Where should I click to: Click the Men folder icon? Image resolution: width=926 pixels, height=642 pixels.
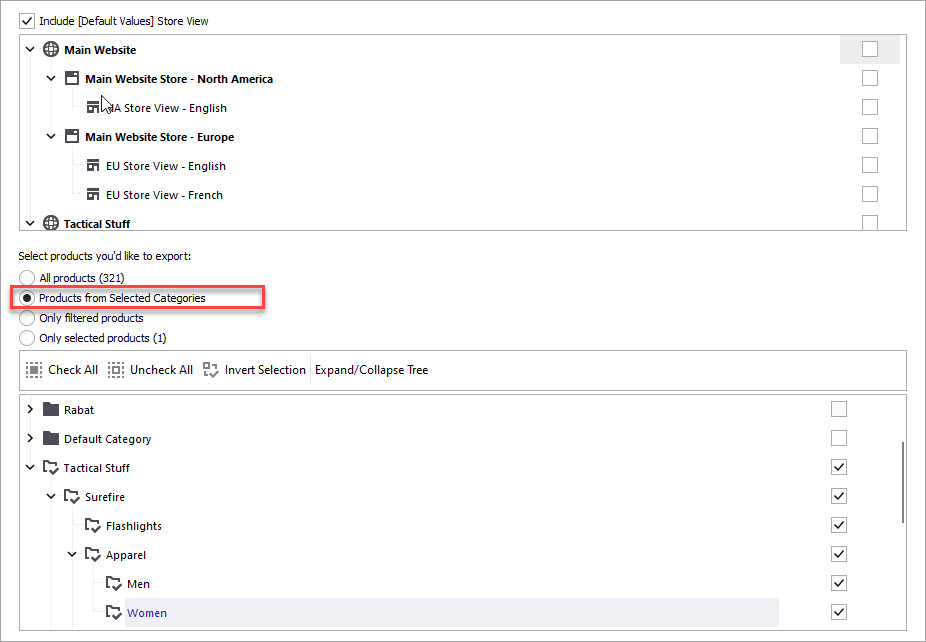coord(114,584)
